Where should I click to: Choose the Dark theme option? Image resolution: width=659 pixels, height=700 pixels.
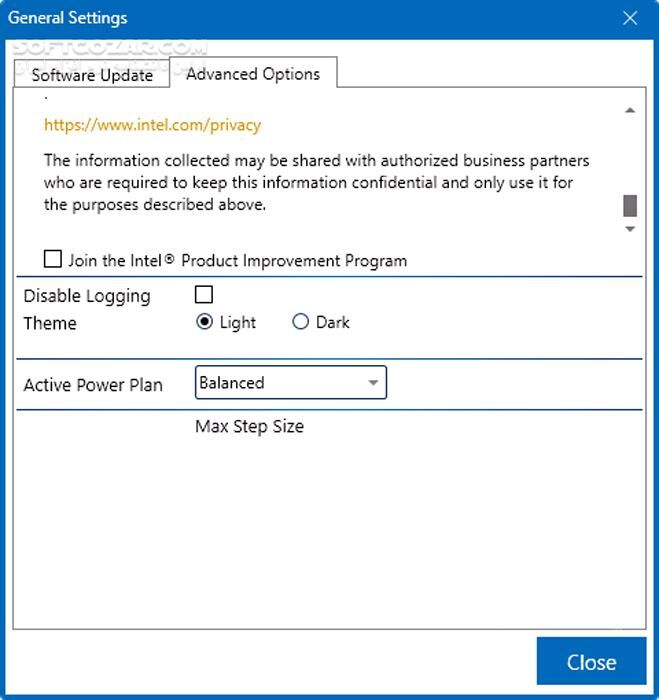point(301,322)
